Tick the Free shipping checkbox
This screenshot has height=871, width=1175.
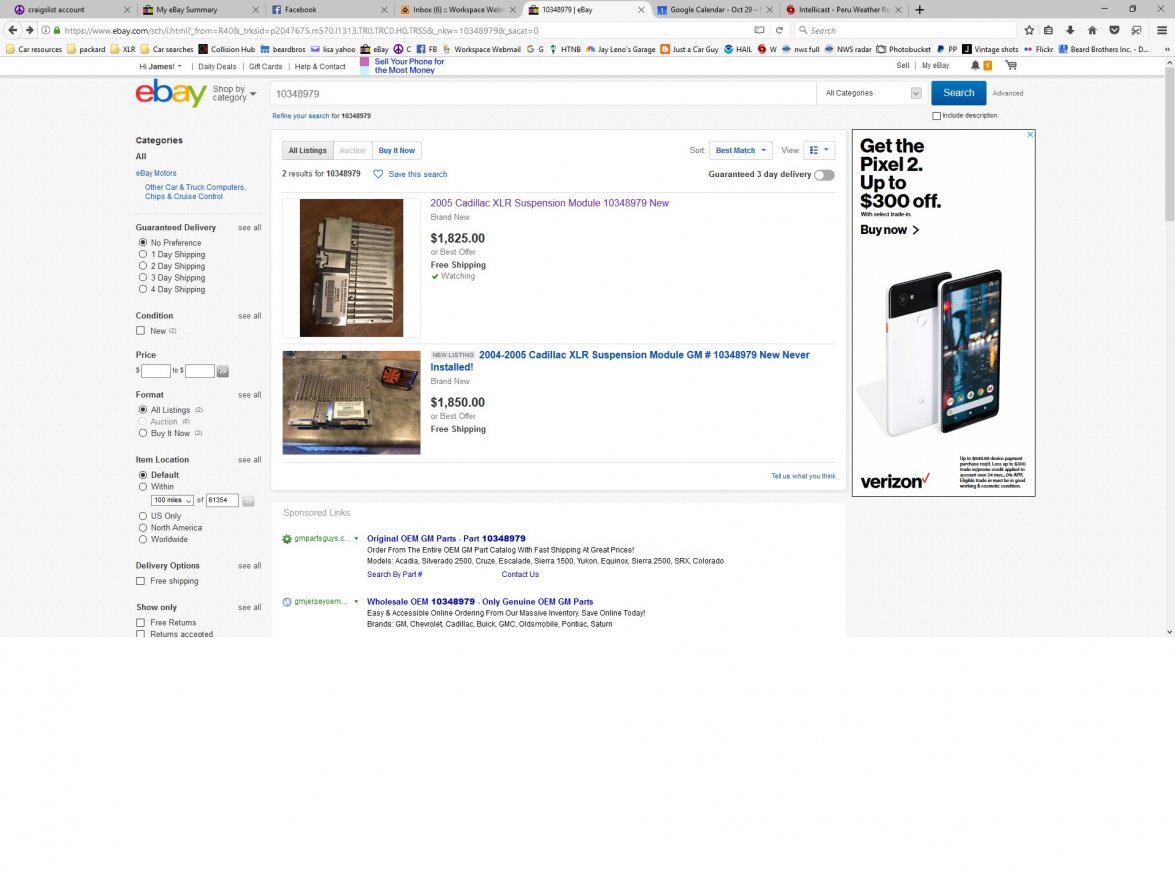(140, 581)
